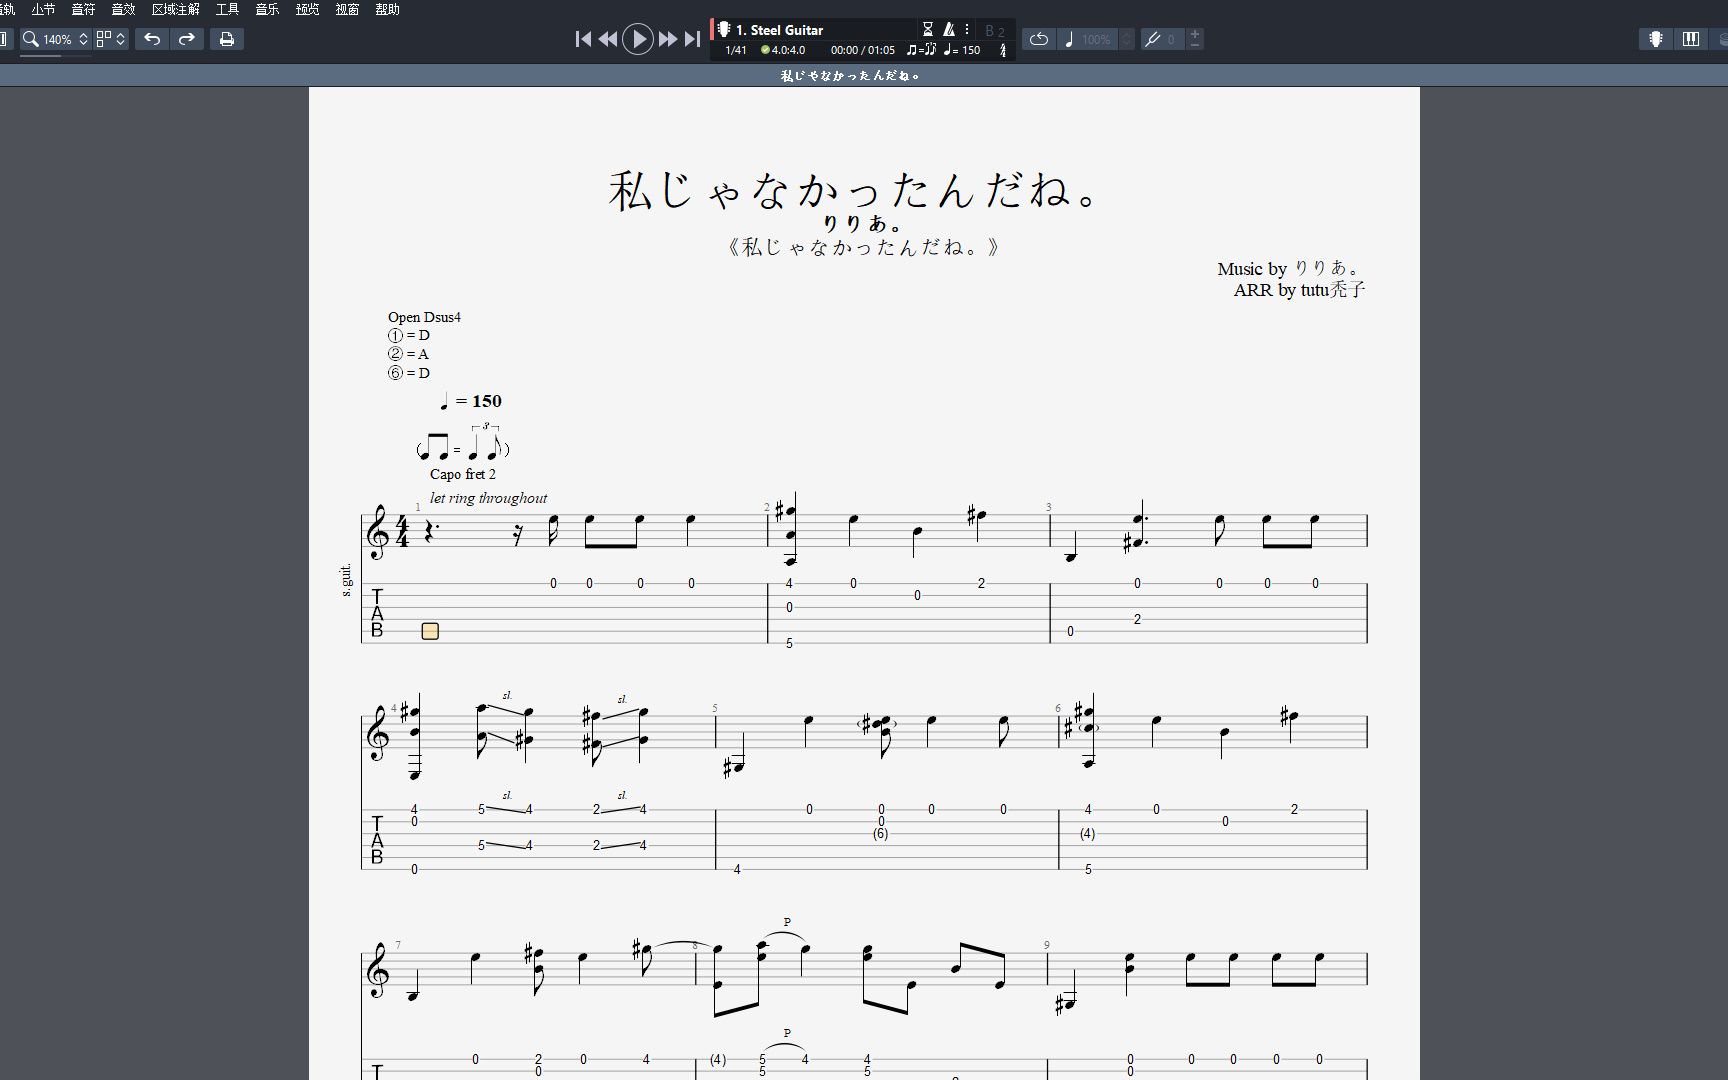Open the 音乐 (Sound) menu
The image size is (1728, 1080).
click(267, 9)
